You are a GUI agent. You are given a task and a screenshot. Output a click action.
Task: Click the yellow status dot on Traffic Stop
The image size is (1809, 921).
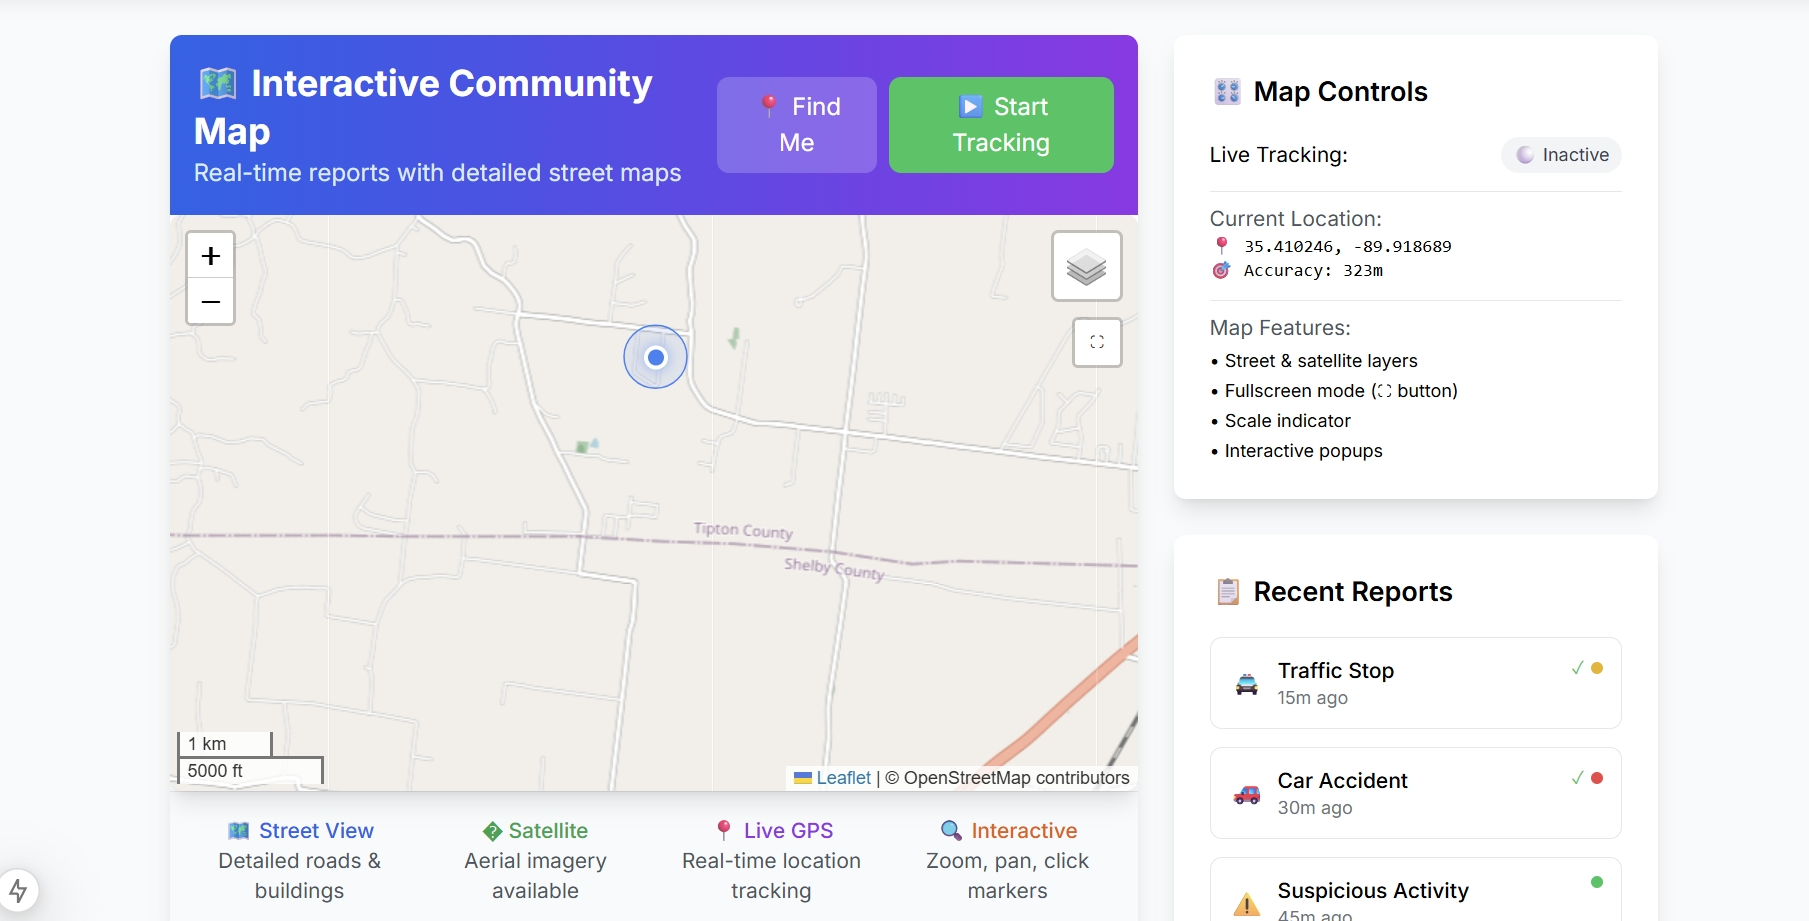point(1597,668)
